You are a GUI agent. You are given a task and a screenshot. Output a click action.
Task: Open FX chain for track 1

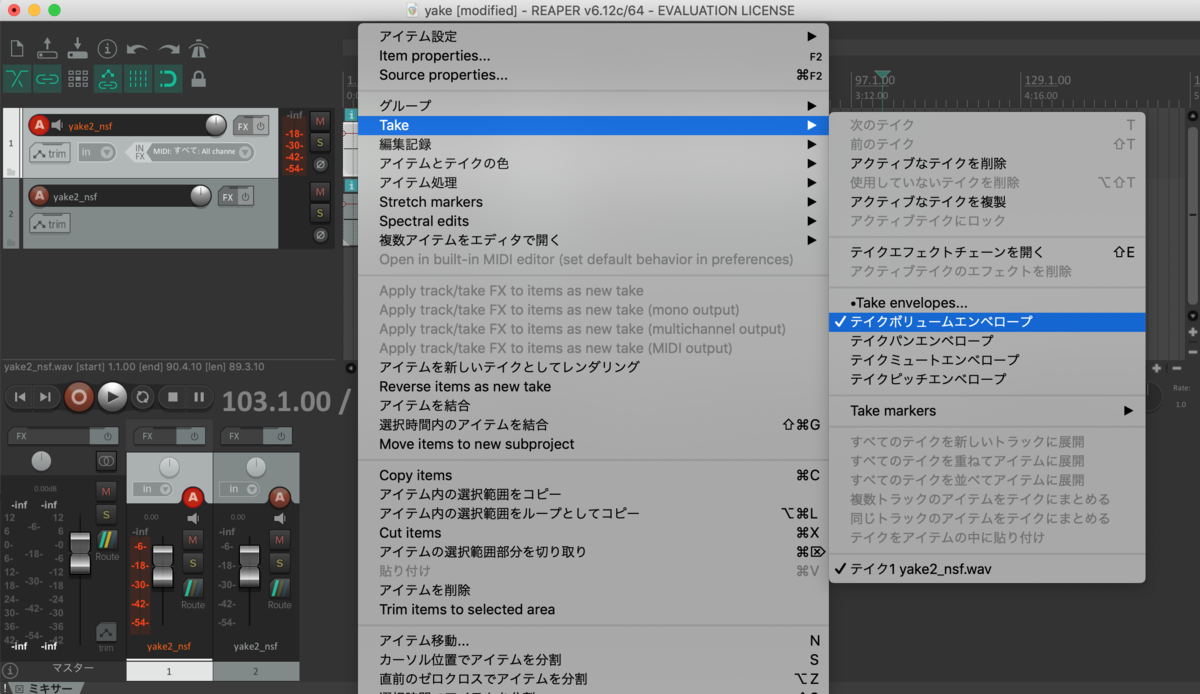243,126
